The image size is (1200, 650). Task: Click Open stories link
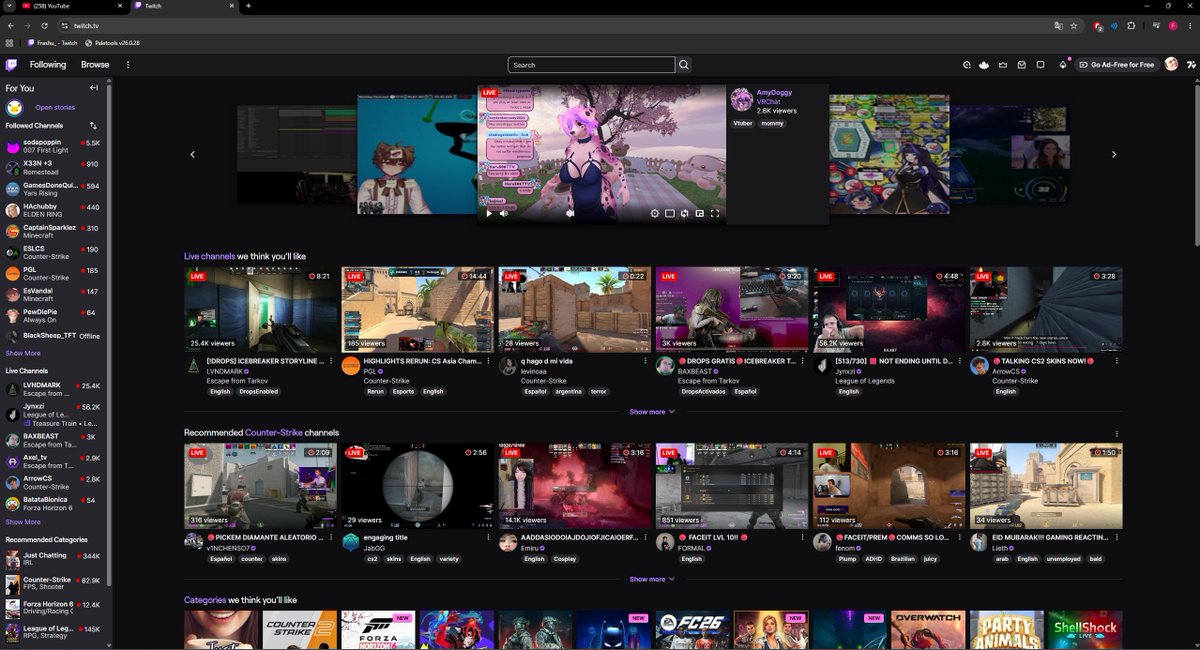(x=55, y=107)
